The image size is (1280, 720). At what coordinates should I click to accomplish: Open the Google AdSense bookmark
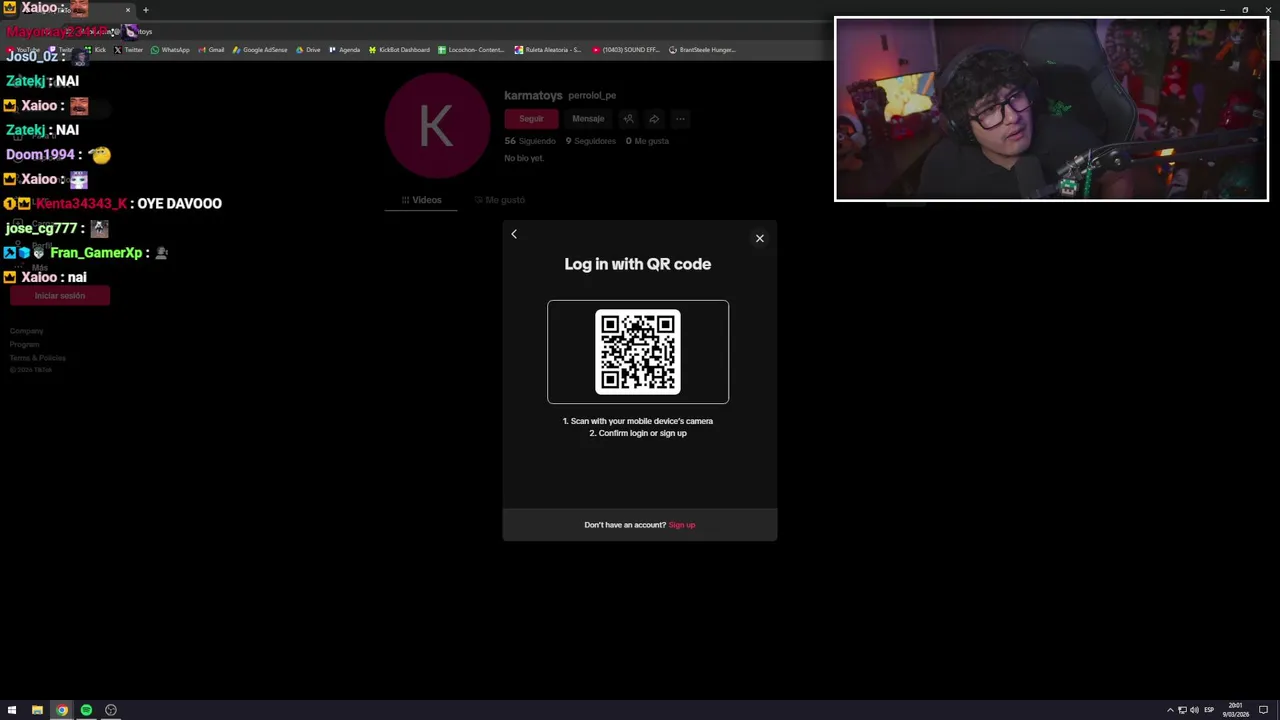click(260, 50)
